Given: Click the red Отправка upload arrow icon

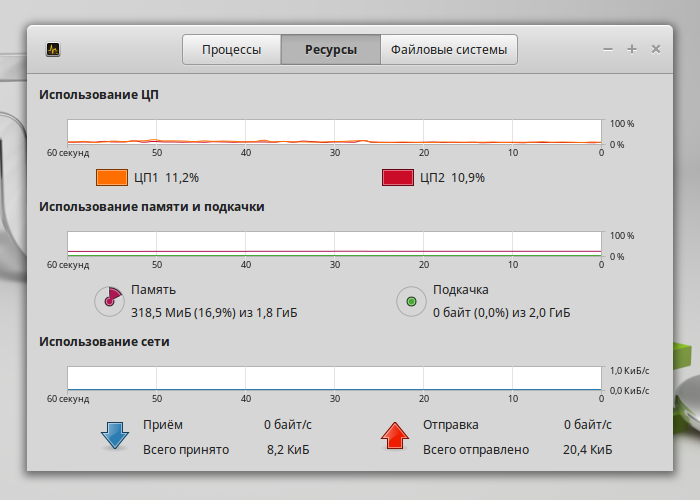Looking at the screenshot, I should (395, 435).
